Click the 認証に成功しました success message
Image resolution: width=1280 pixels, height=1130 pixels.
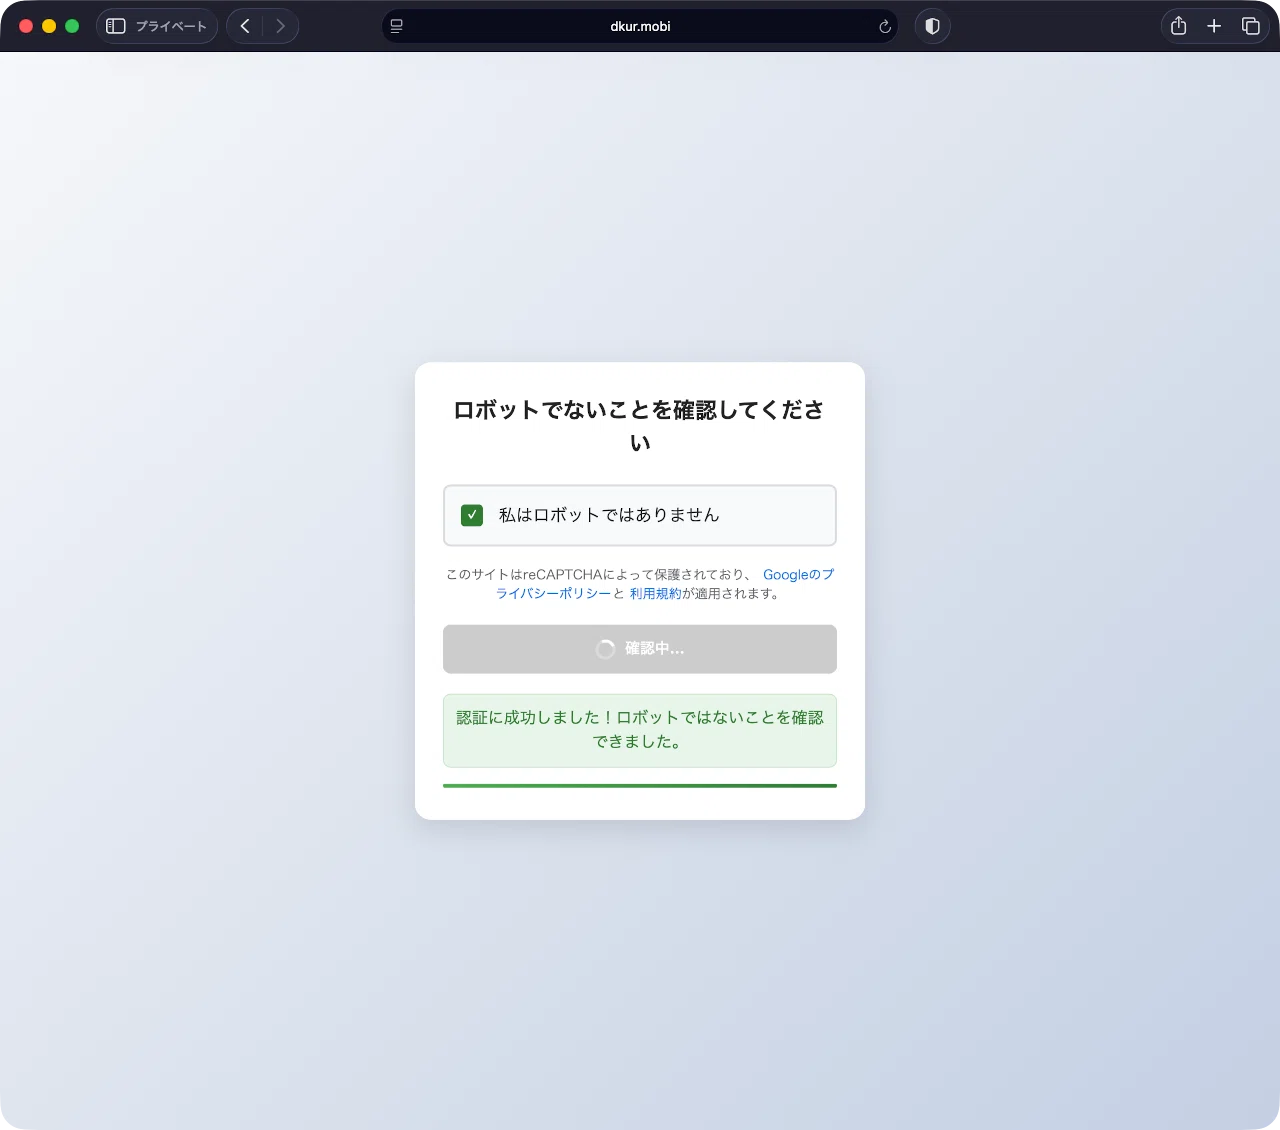pos(640,730)
